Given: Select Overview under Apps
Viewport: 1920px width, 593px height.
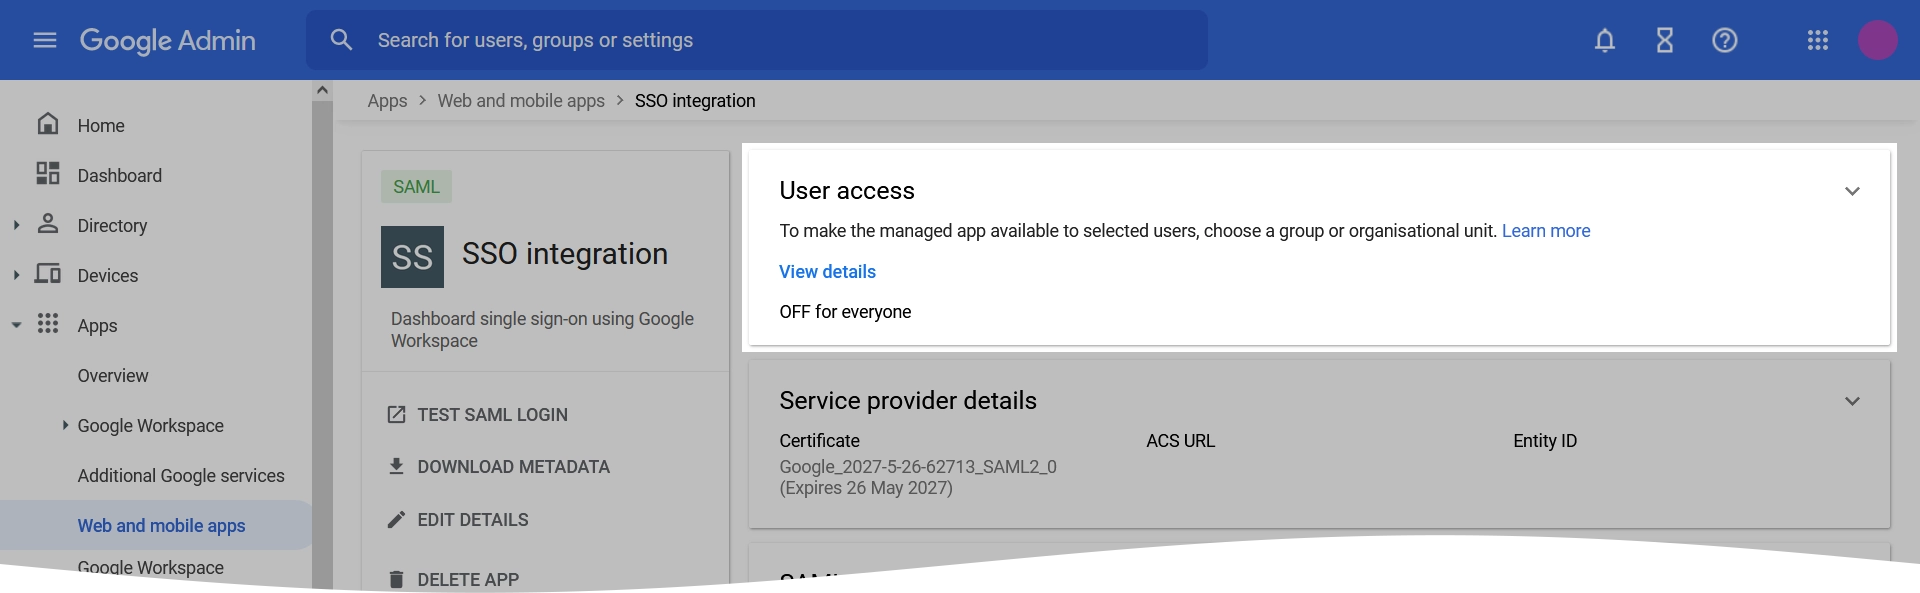Looking at the screenshot, I should 113,376.
